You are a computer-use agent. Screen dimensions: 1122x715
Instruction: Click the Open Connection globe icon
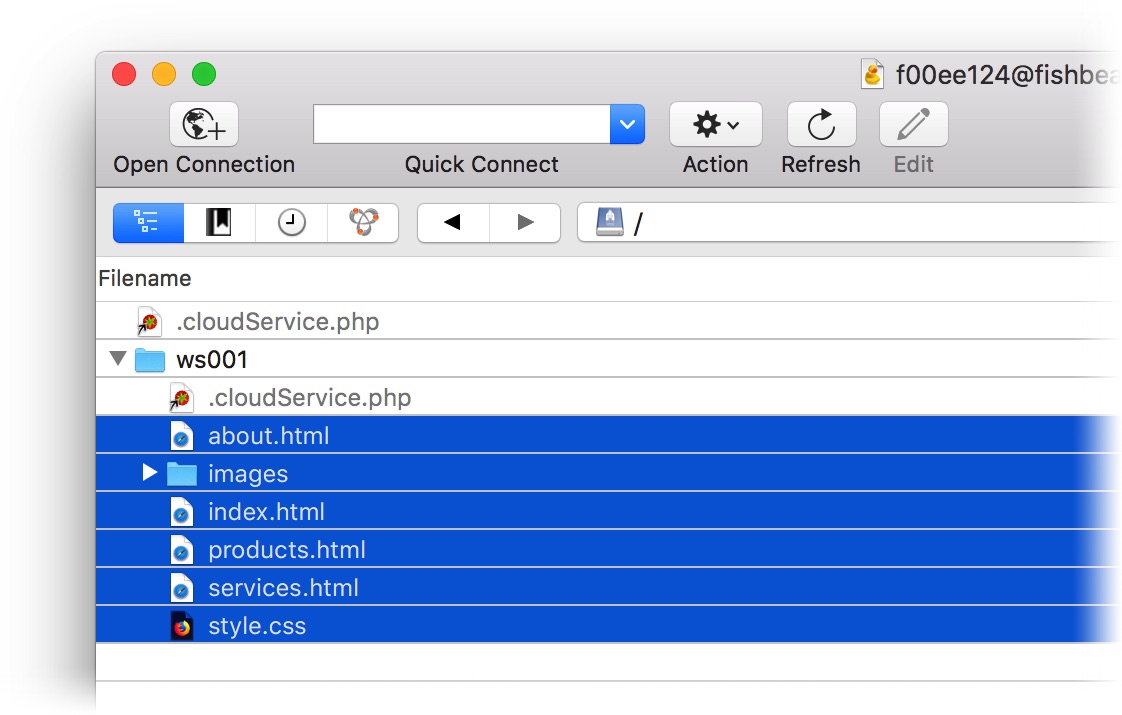coord(204,125)
